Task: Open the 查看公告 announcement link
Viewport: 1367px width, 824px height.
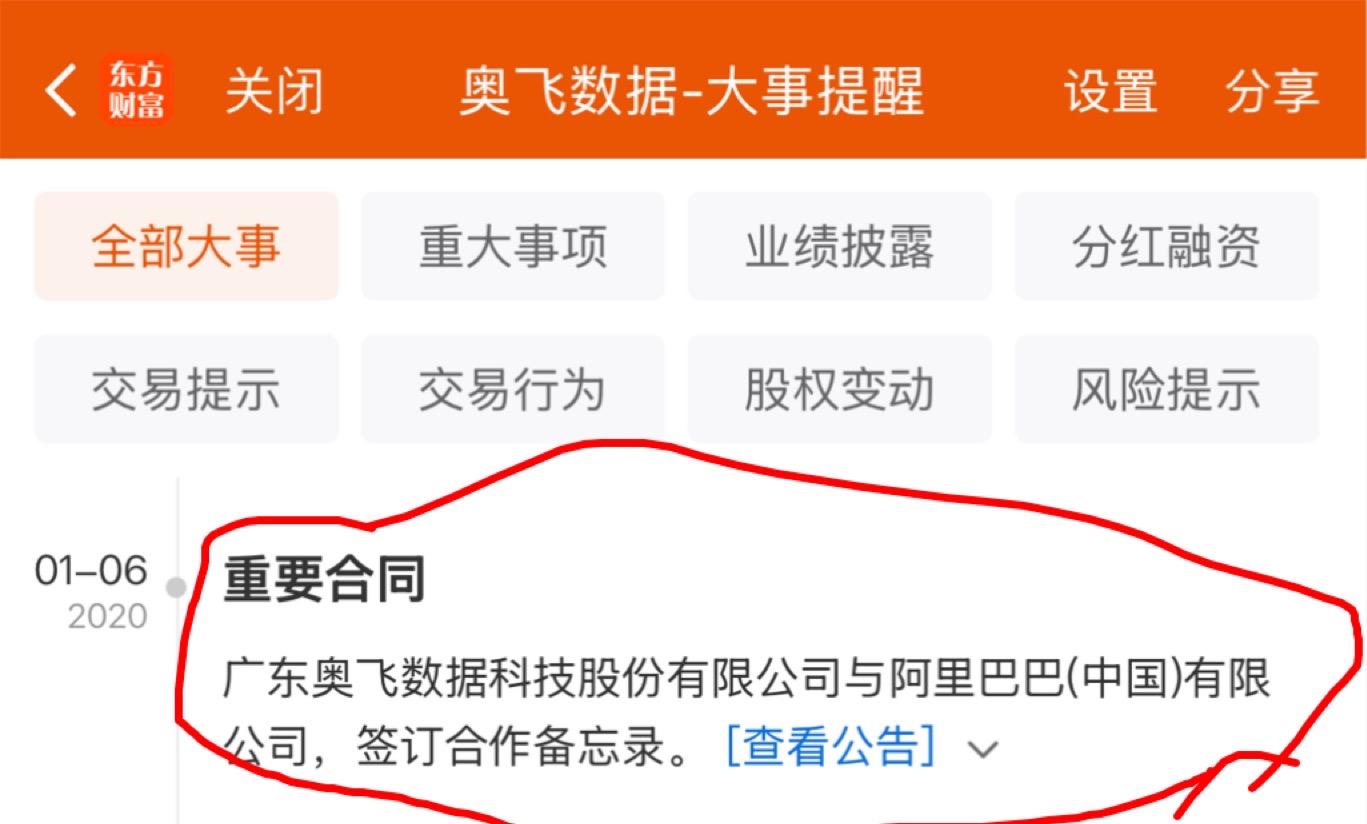Action: point(831,746)
